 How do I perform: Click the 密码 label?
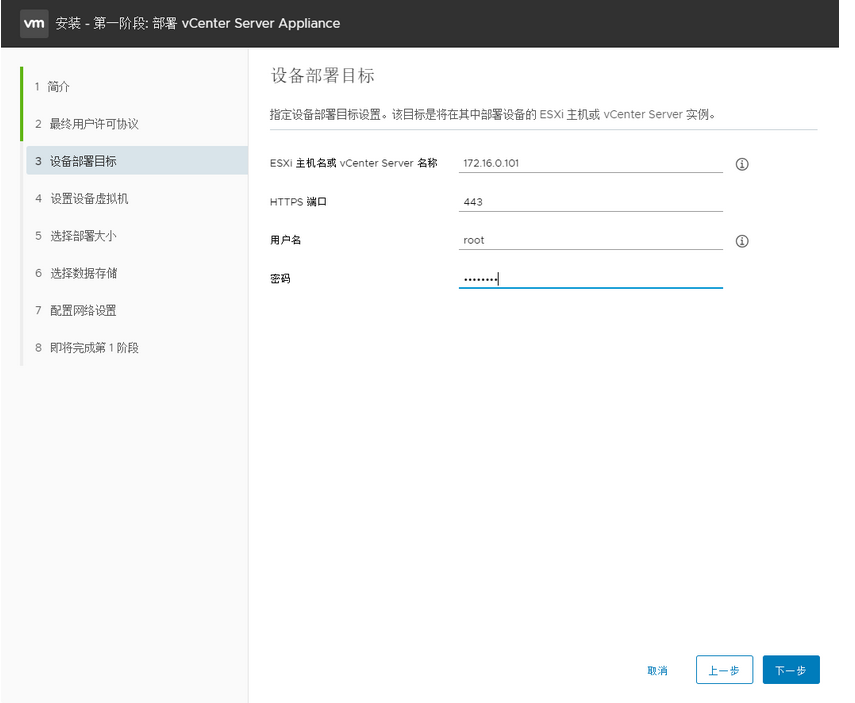click(x=280, y=279)
